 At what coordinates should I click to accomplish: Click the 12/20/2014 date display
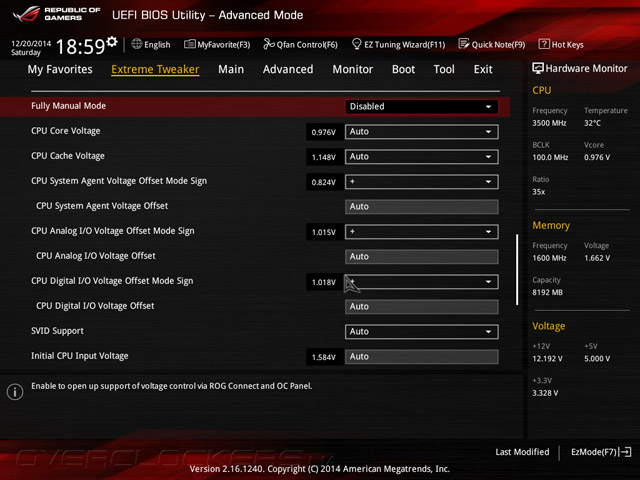coord(31,43)
